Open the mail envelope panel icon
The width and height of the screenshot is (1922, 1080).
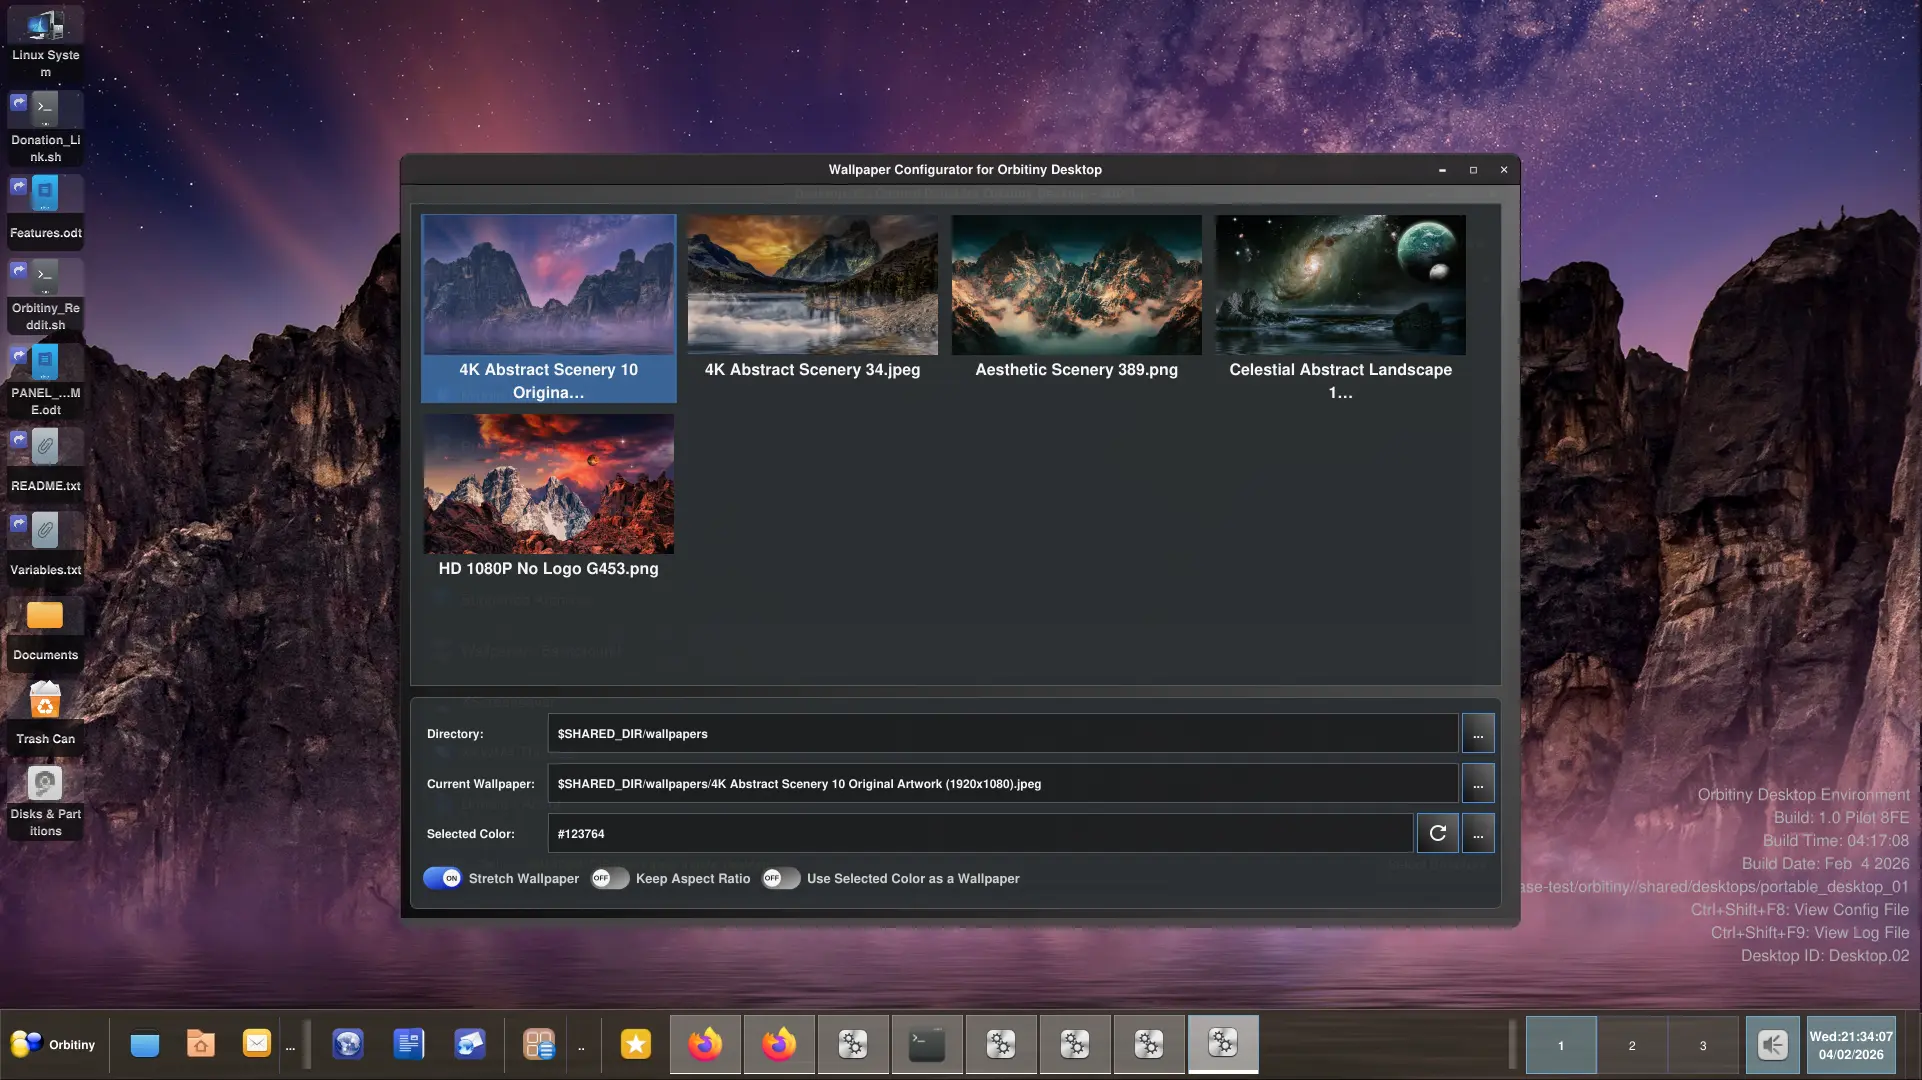(x=257, y=1044)
